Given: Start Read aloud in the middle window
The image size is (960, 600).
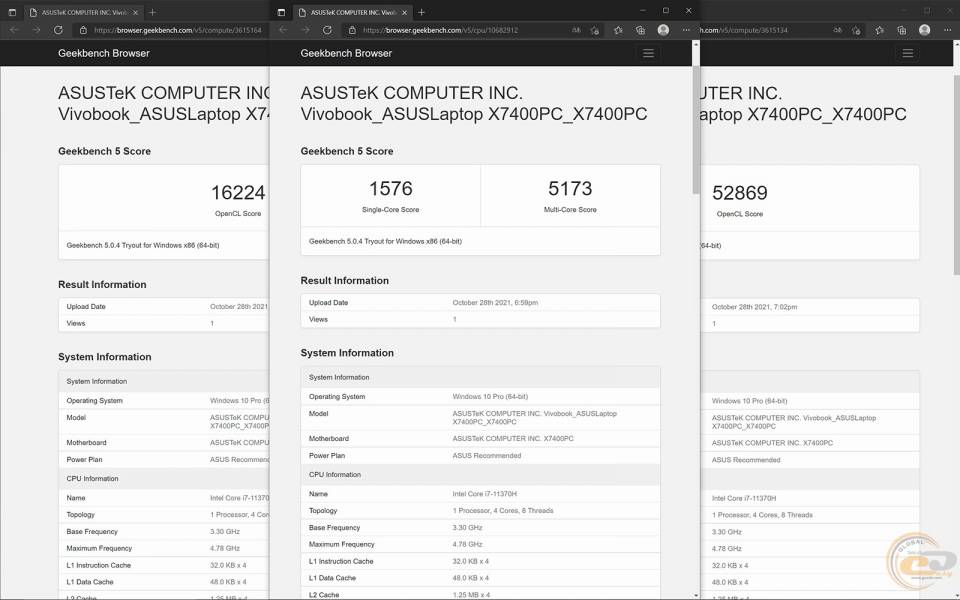Looking at the screenshot, I should [x=576, y=30].
